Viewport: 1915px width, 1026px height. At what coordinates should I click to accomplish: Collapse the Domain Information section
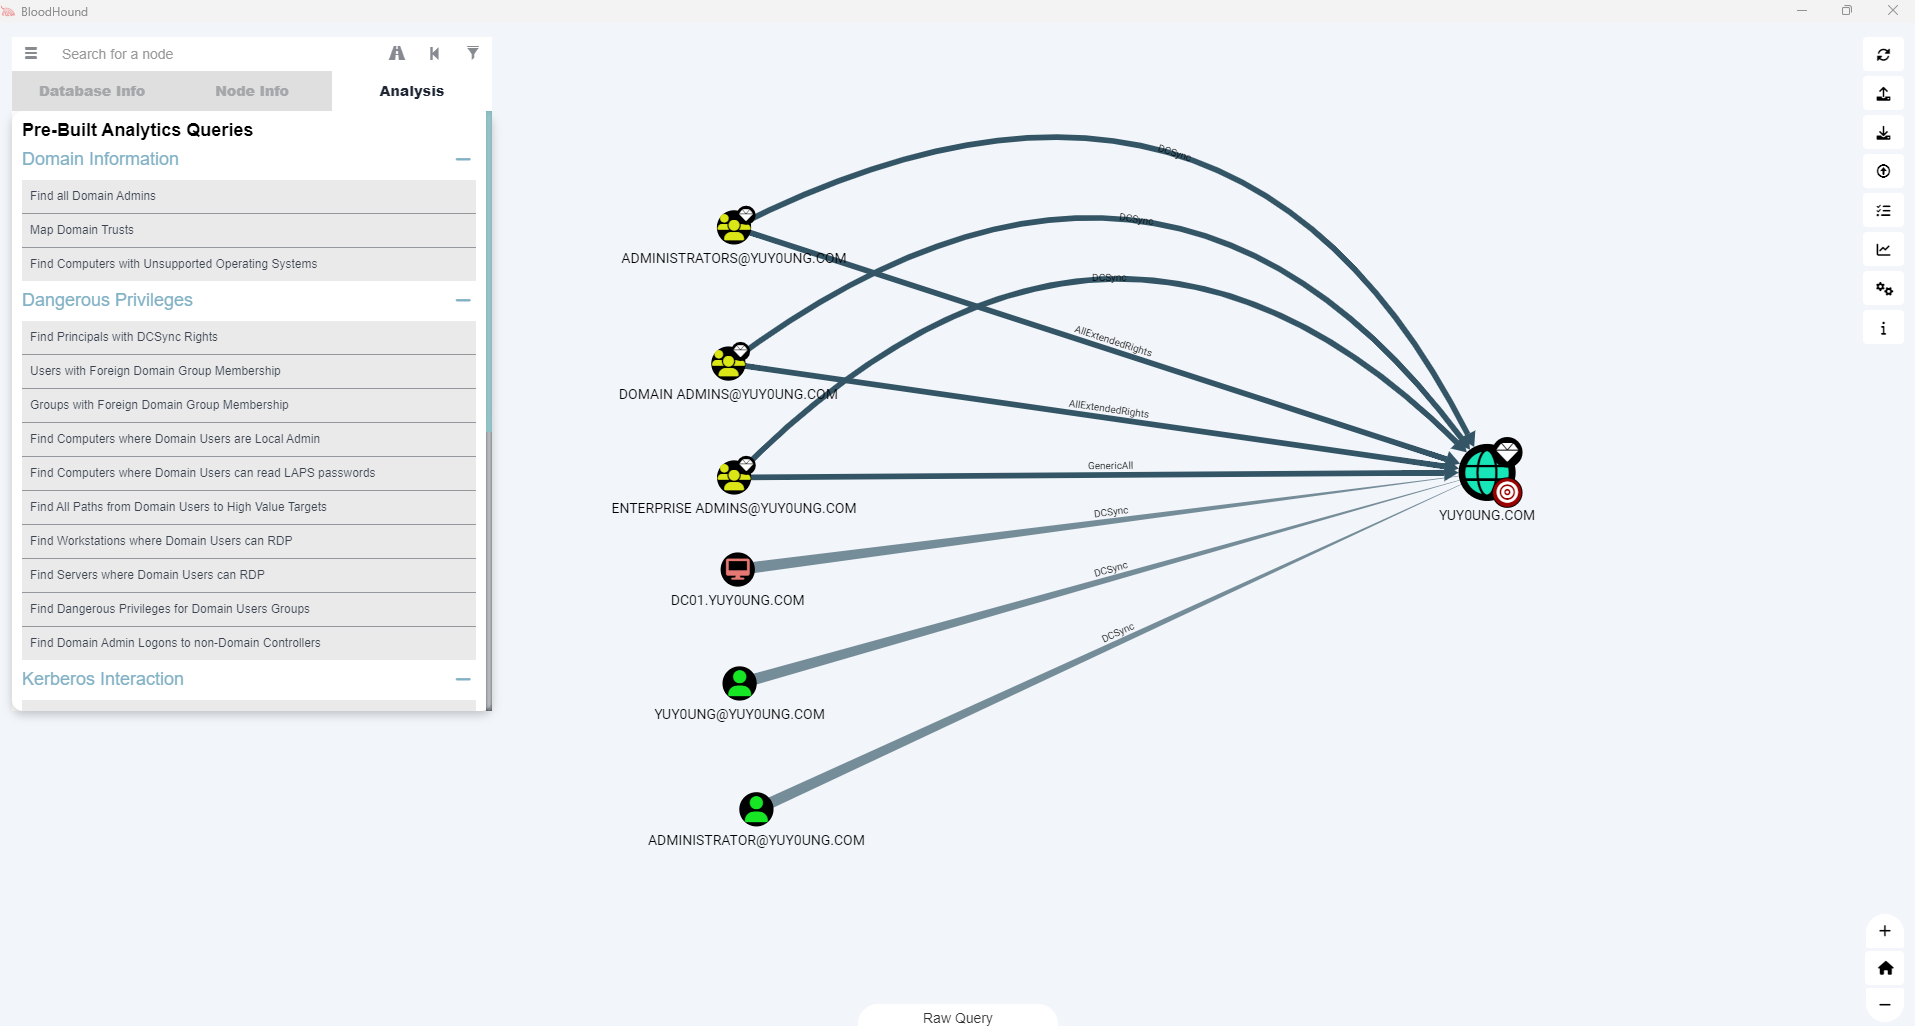click(462, 159)
